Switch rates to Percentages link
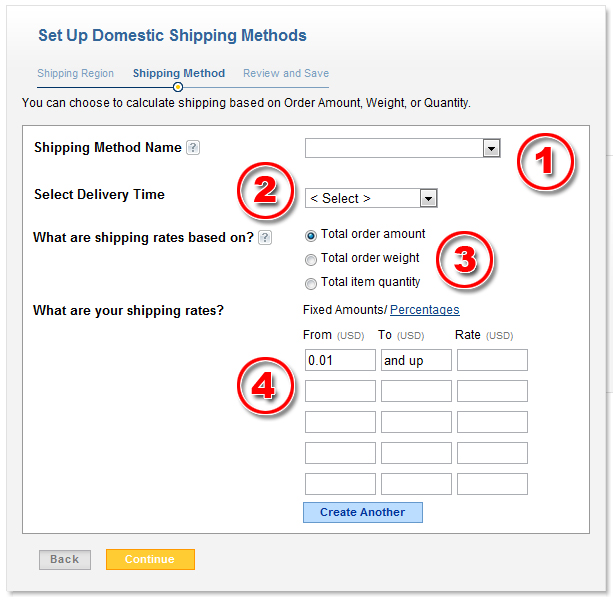The width and height of the screenshot is (613, 600). tap(425, 310)
